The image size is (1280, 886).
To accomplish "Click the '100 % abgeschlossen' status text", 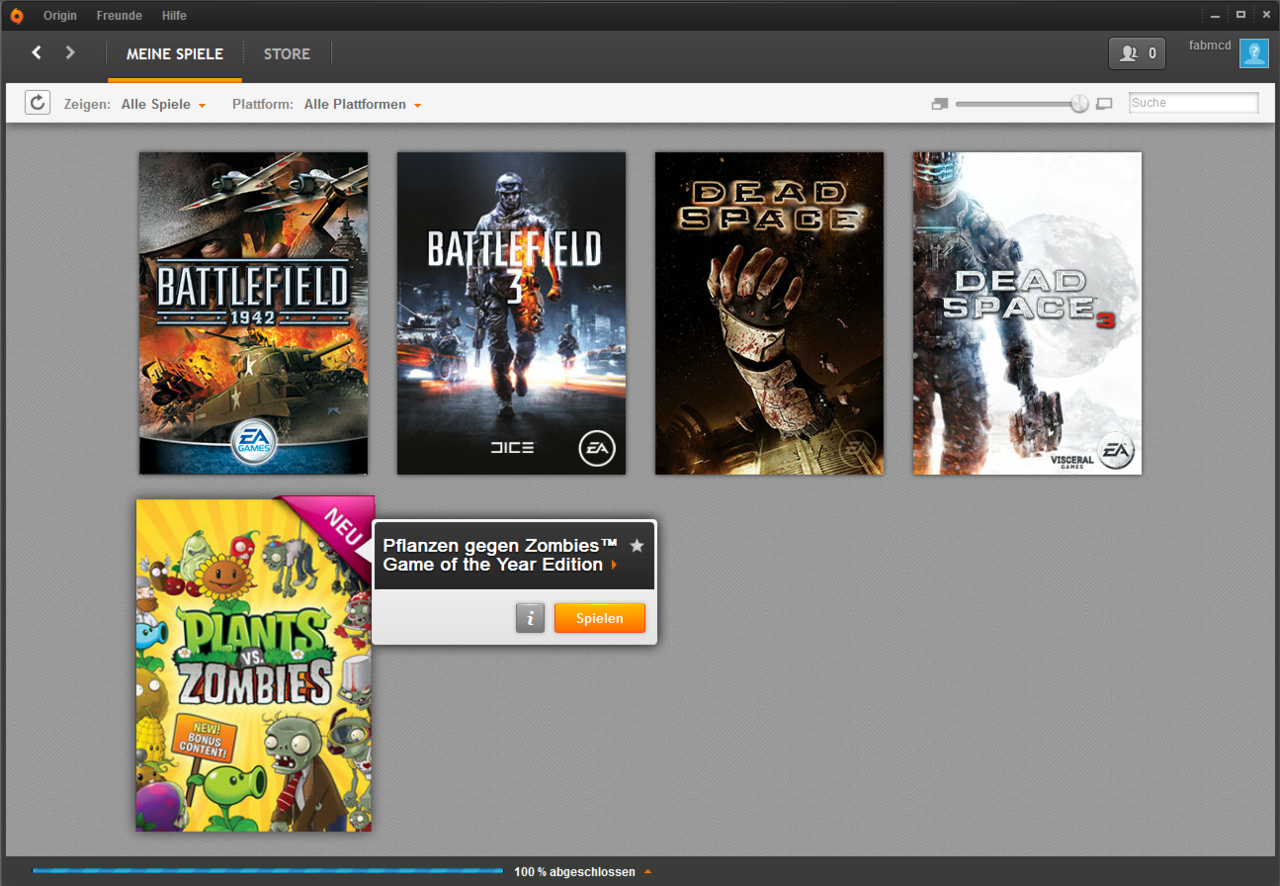I will tap(575, 872).
